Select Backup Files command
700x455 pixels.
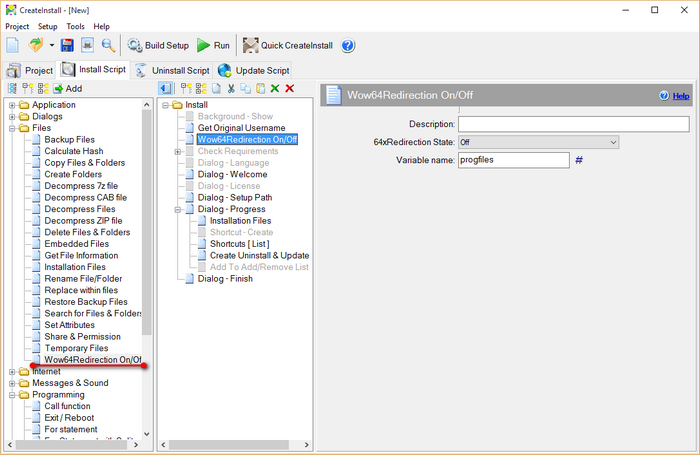pyautogui.click(x=69, y=139)
